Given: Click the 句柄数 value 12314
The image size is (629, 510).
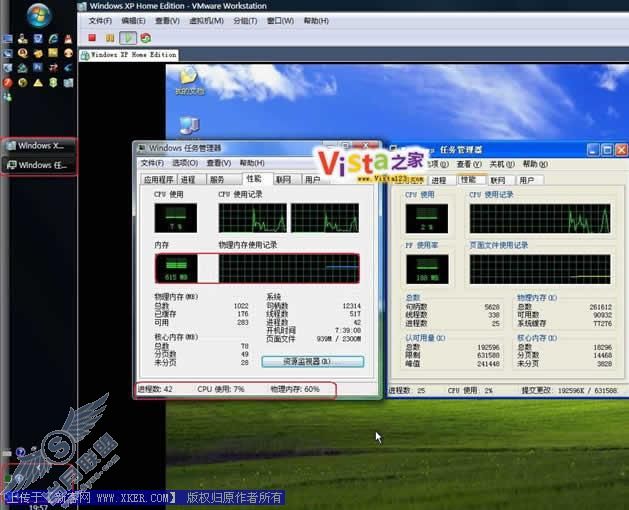Looking at the screenshot, I should coord(351,306).
